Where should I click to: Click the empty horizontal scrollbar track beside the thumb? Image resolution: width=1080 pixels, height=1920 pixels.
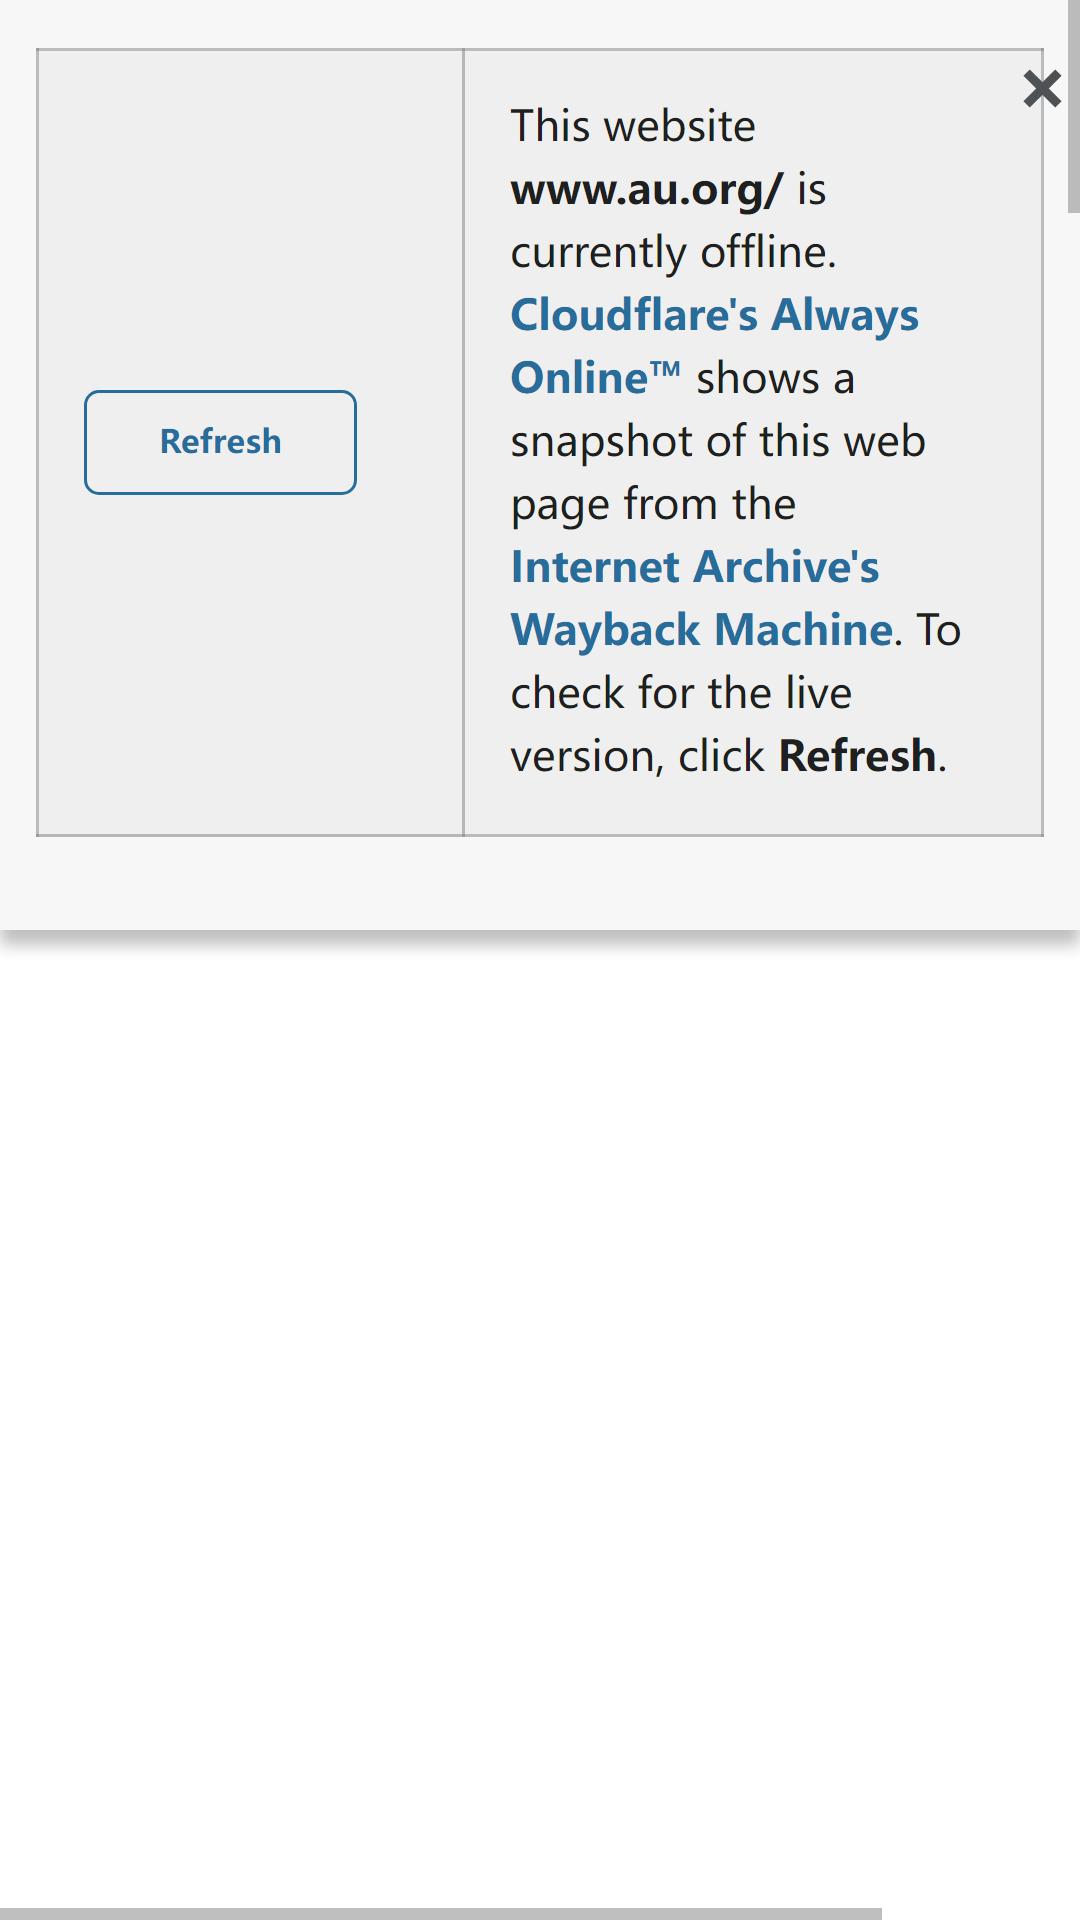pyautogui.click(x=981, y=1913)
